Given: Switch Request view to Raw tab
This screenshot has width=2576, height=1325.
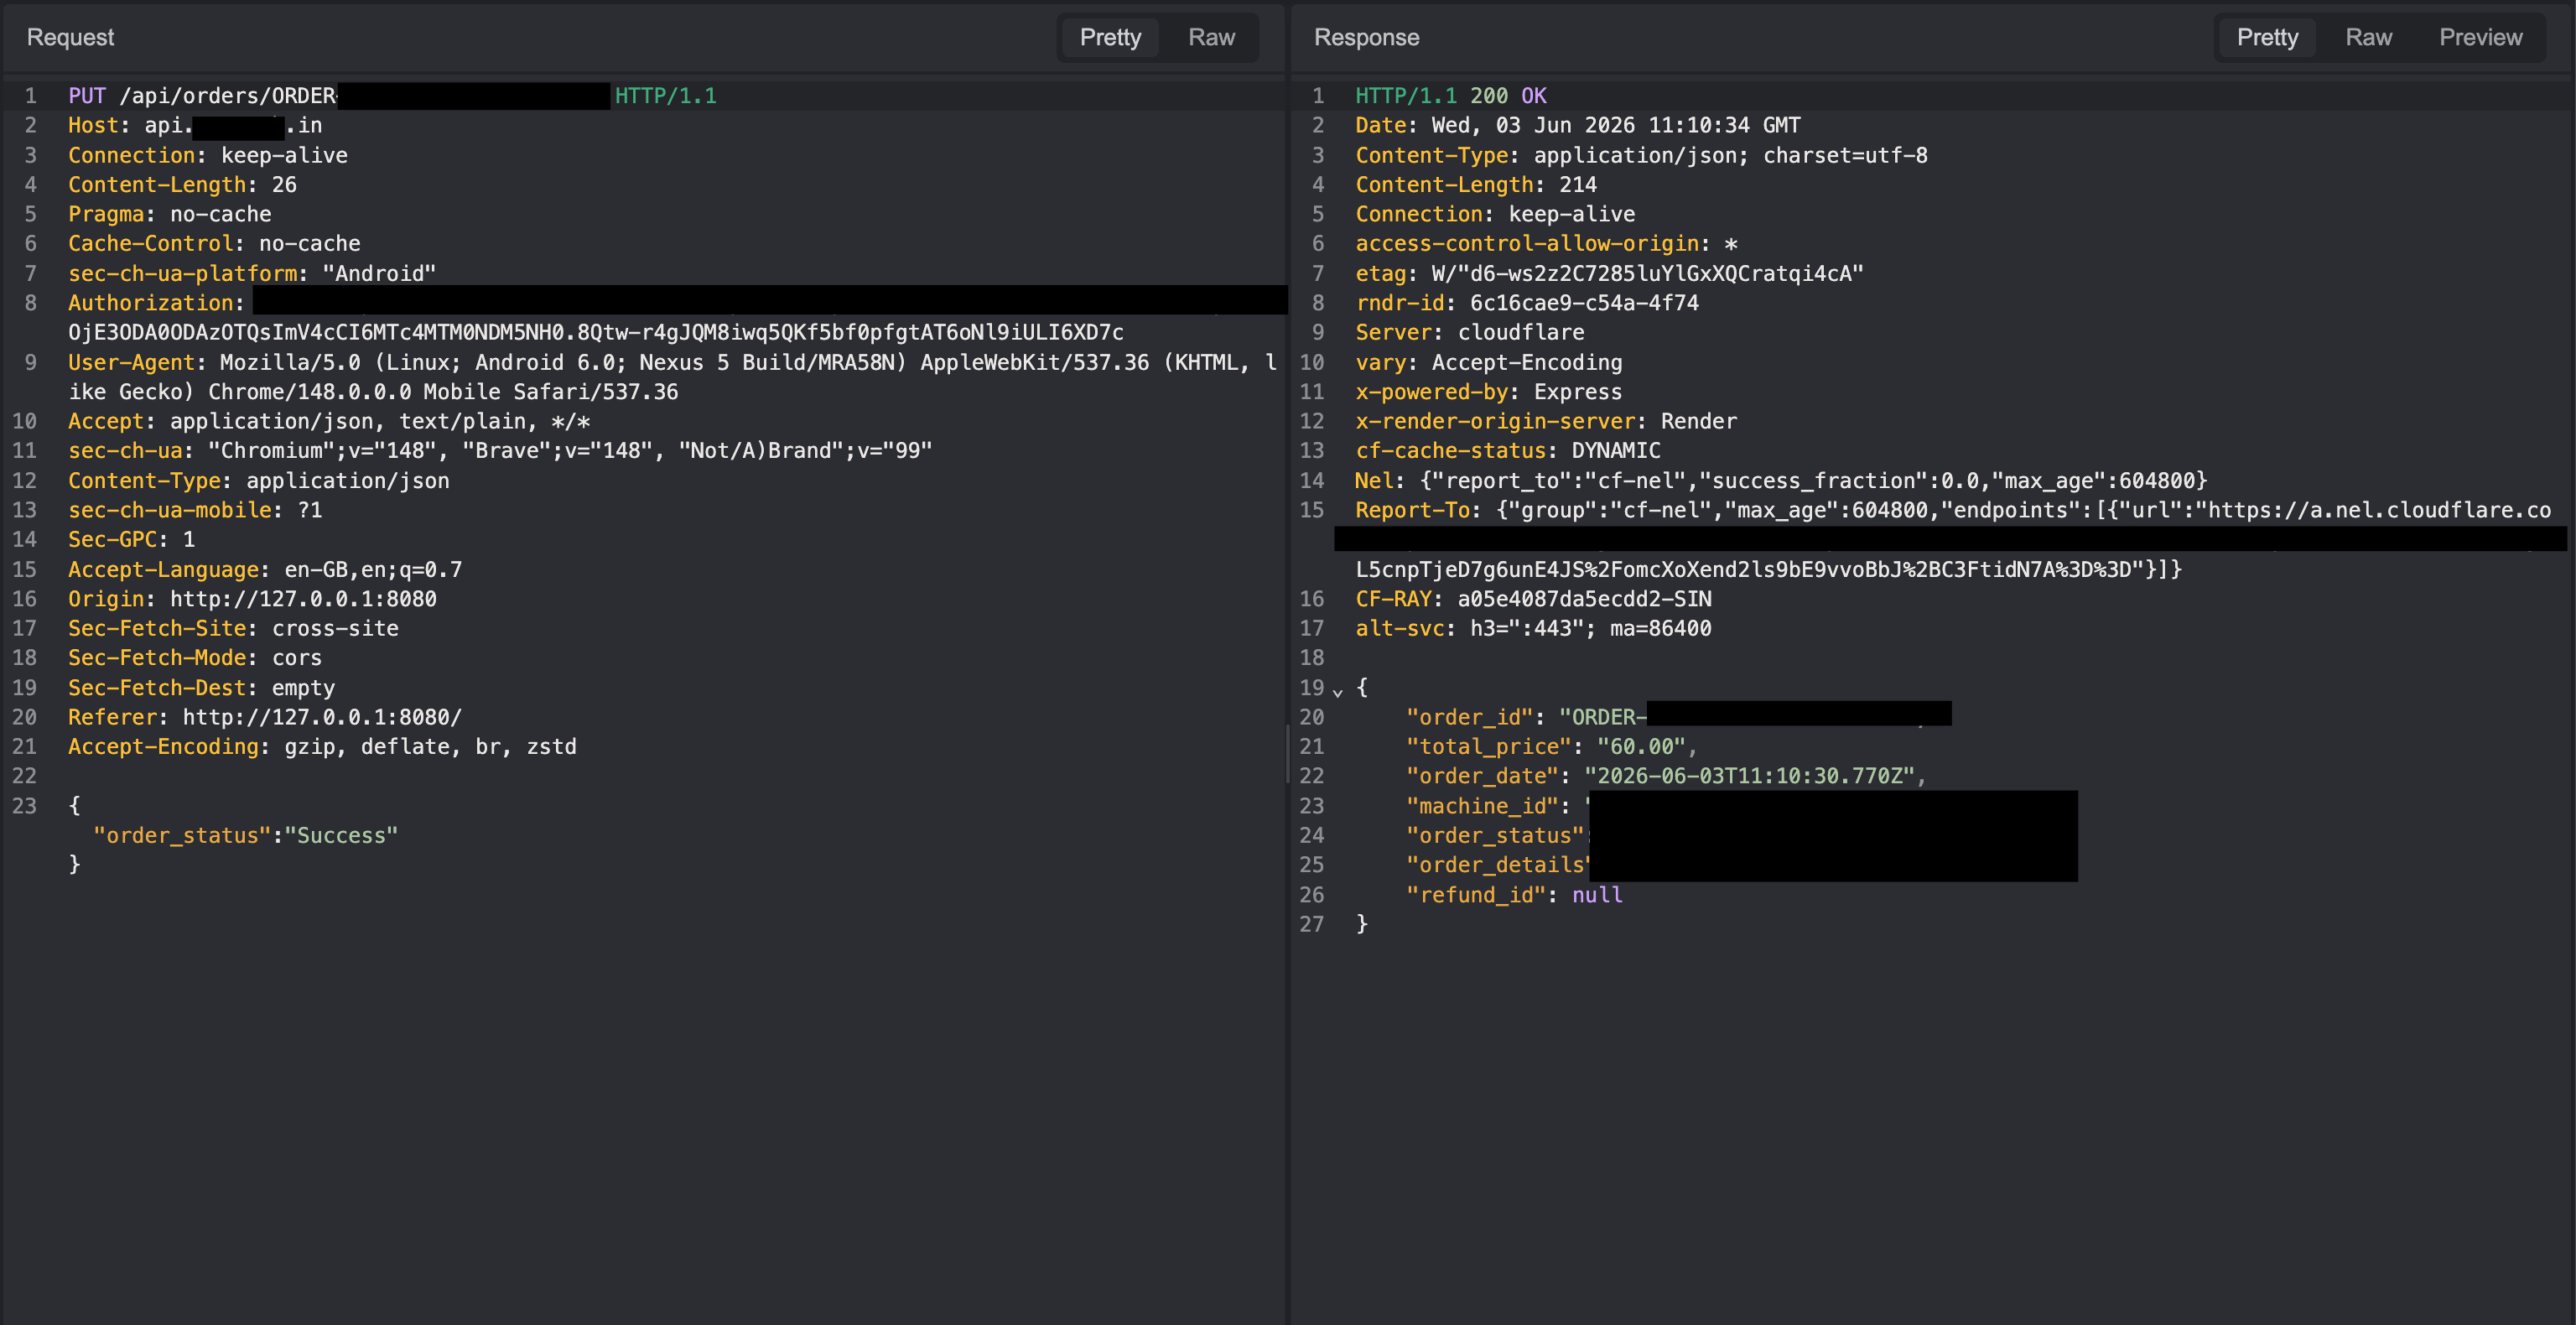Looking at the screenshot, I should click(x=1211, y=37).
